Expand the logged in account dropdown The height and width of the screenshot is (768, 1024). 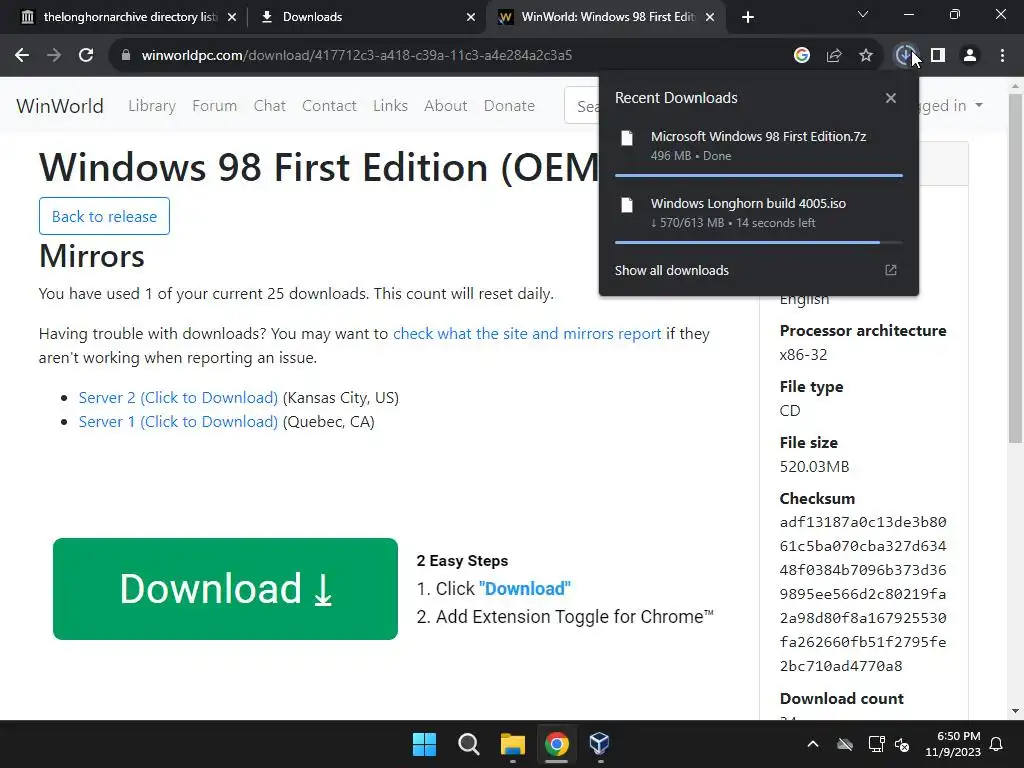click(950, 106)
